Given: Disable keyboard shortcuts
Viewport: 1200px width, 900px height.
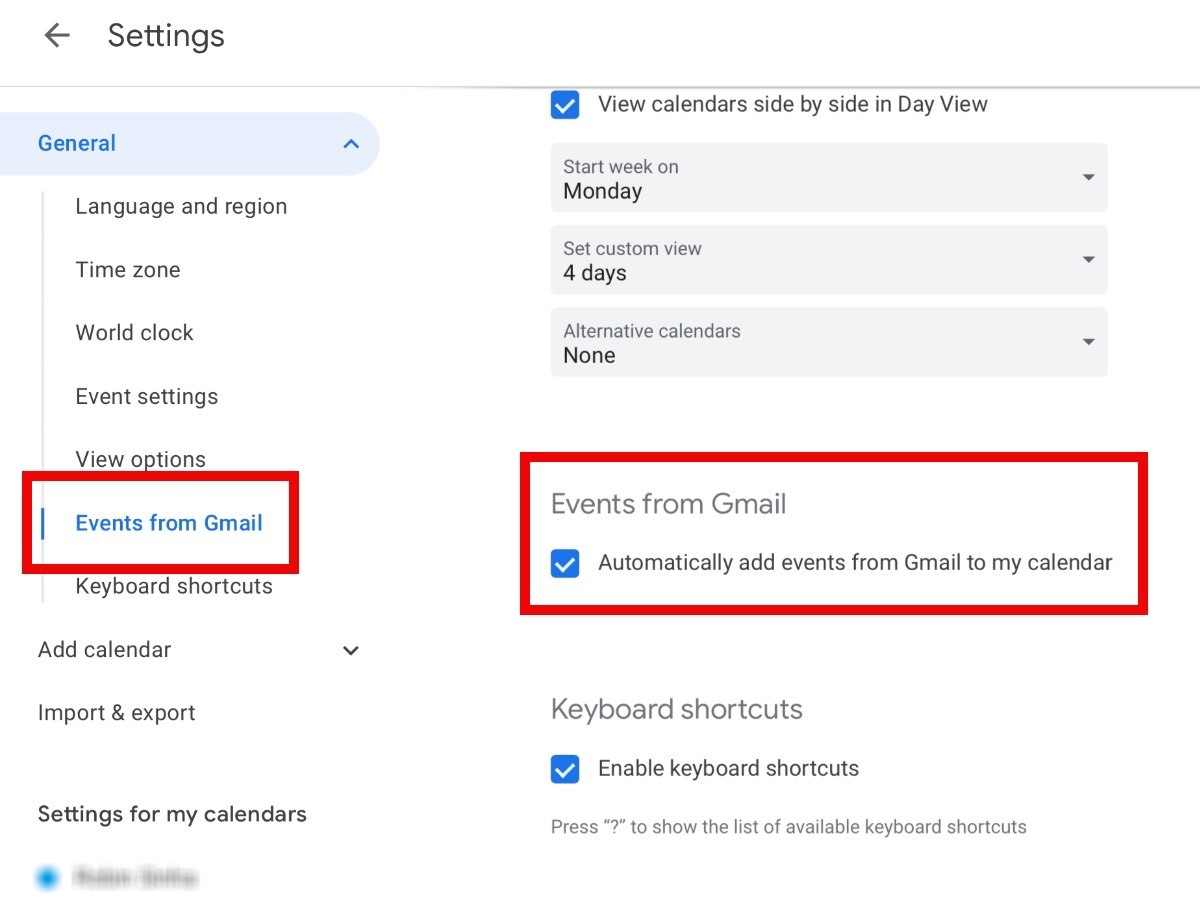Looking at the screenshot, I should (565, 769).
